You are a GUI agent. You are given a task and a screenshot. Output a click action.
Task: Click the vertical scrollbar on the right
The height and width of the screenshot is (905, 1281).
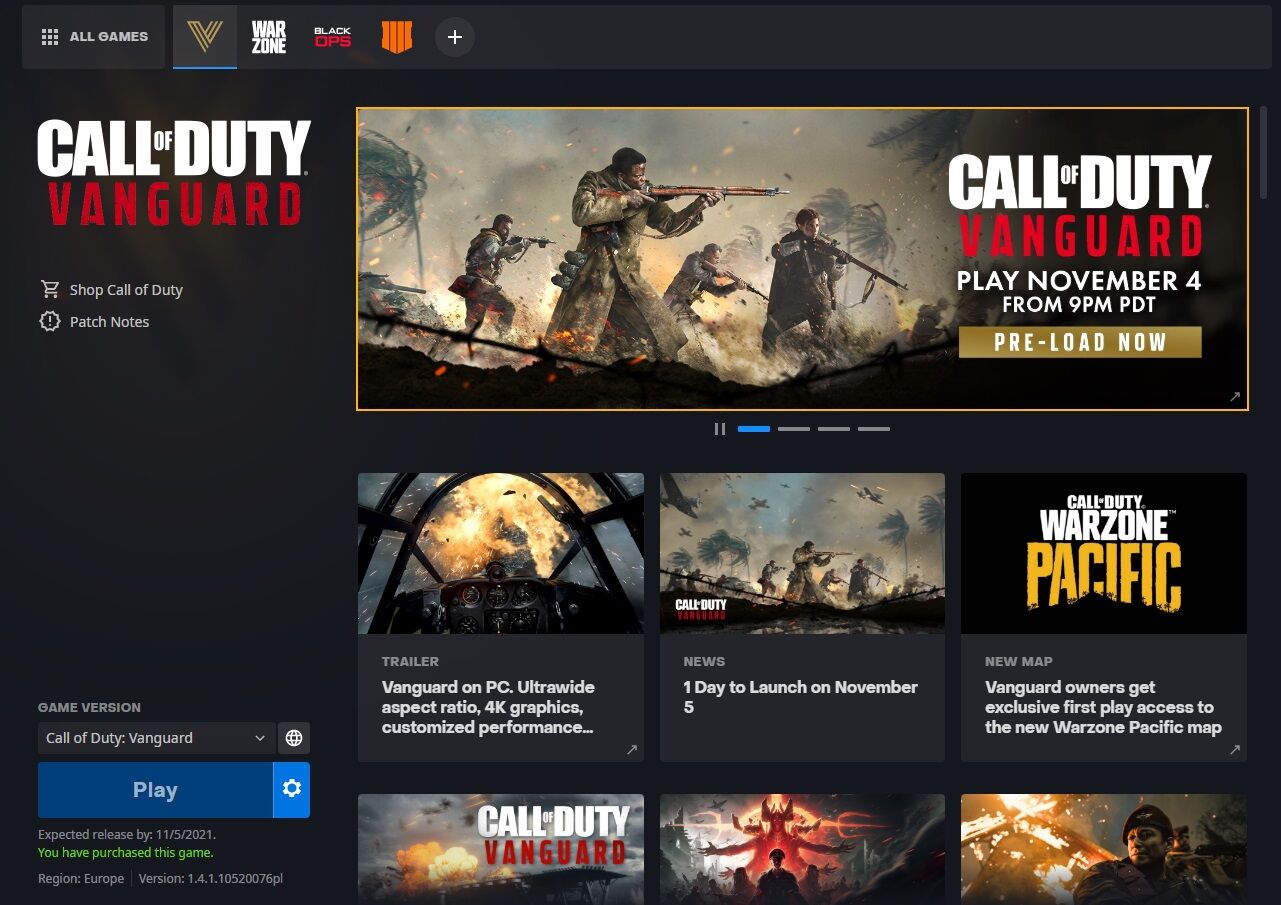coord(1264,150)
